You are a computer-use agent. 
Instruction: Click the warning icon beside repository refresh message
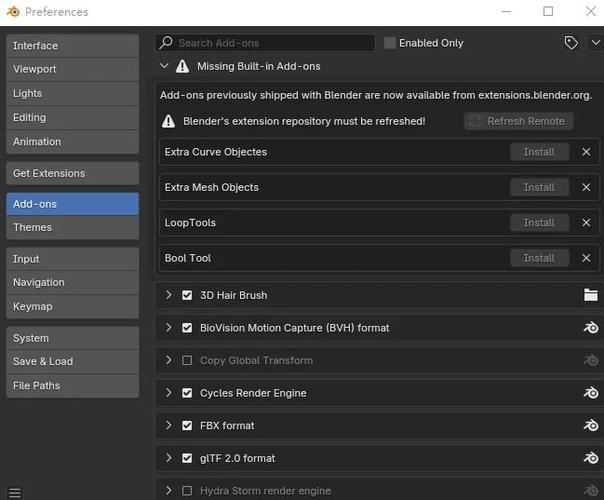pos(168,121)
